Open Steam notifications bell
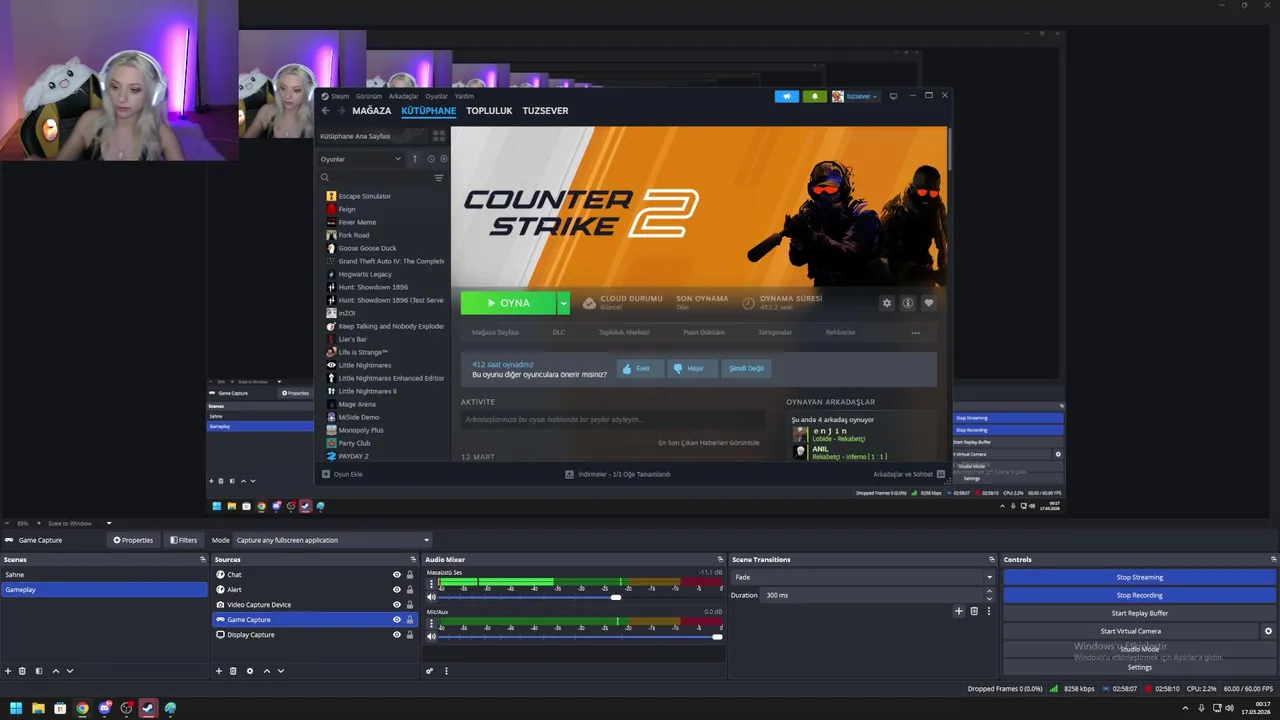Viewport: 1280px width, 720px height. 814,96
